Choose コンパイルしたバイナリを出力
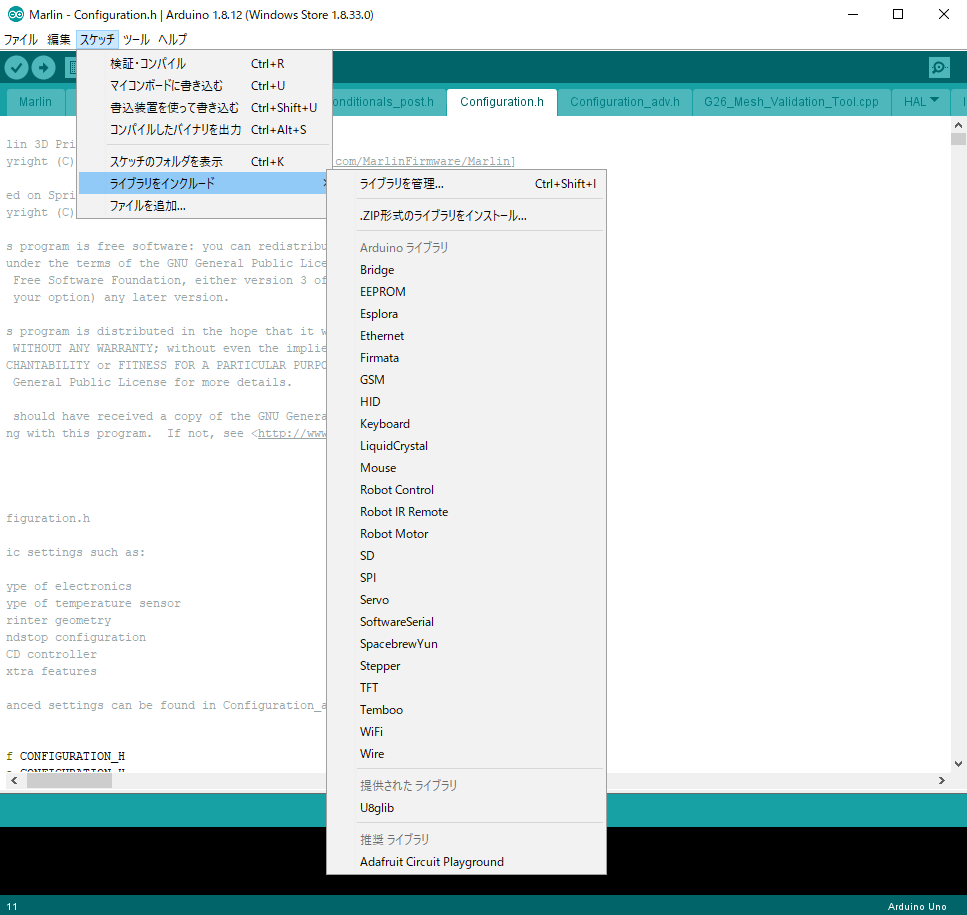967x915 pixels. point(202,130)
